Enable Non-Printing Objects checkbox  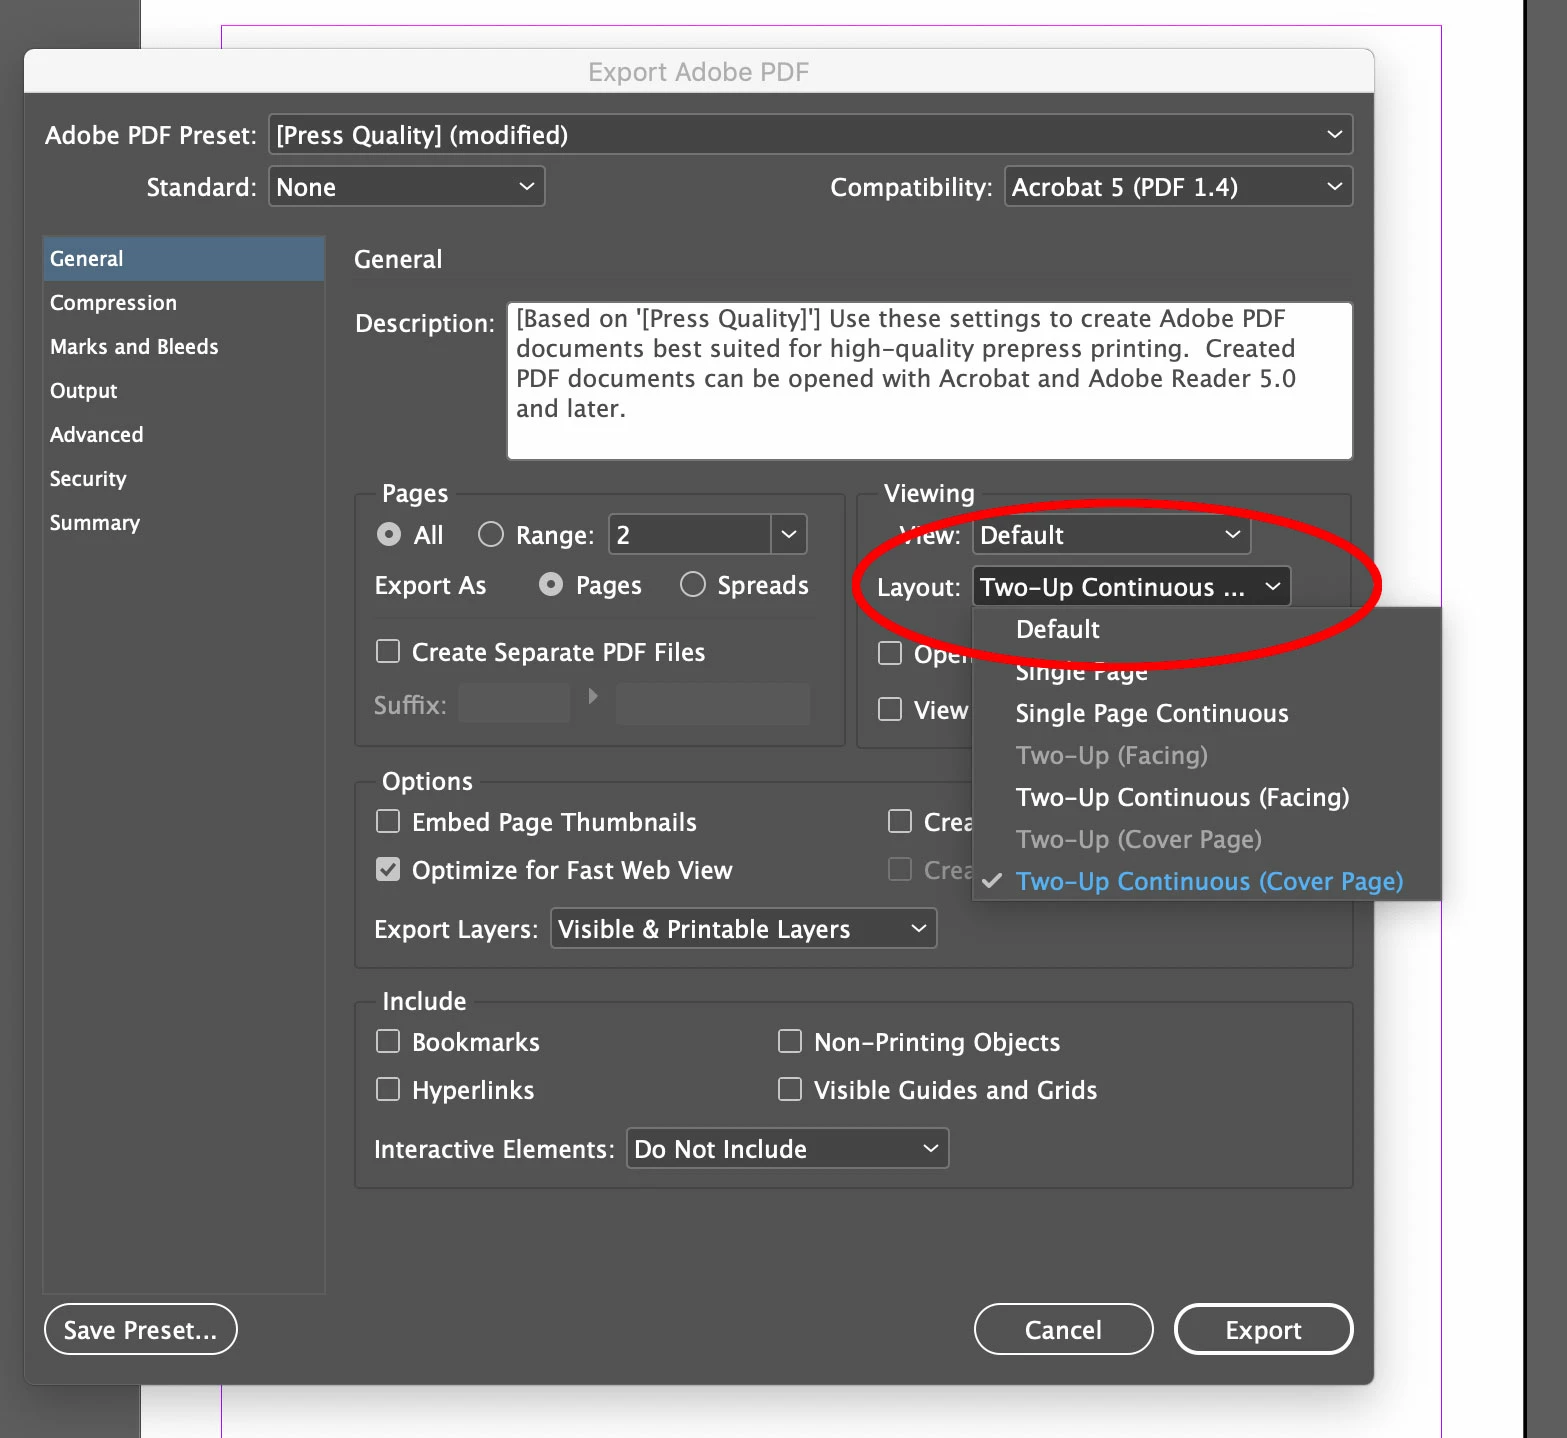pos(790,1042)
